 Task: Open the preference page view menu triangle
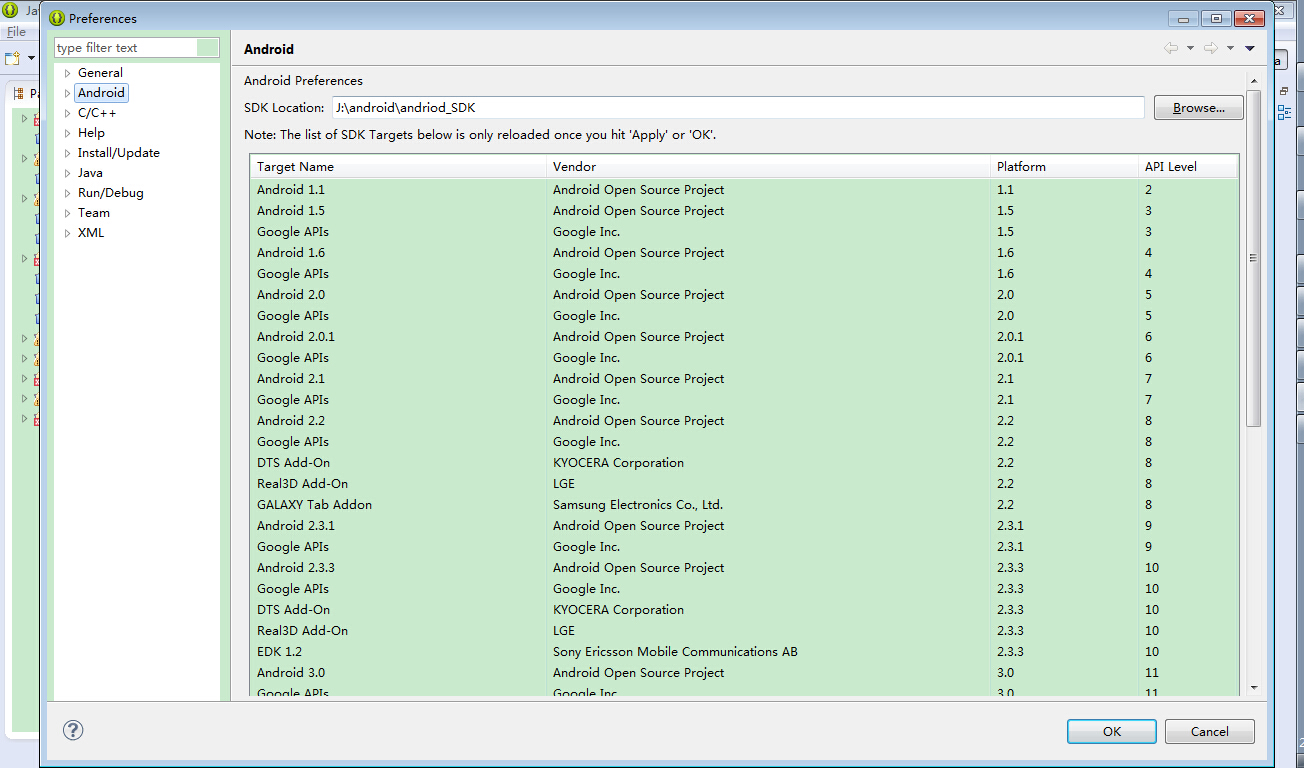(1250, 48)
